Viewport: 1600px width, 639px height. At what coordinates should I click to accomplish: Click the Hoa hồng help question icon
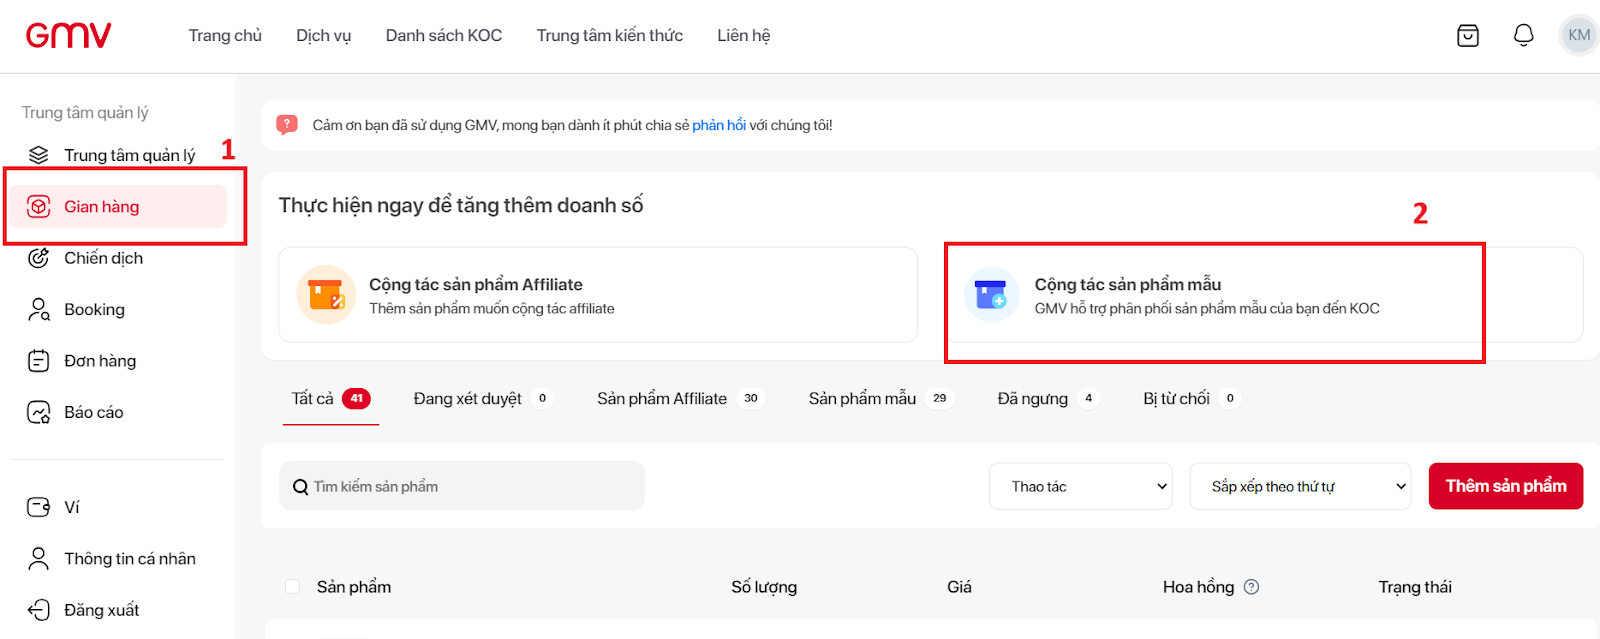click(1251, 587)
